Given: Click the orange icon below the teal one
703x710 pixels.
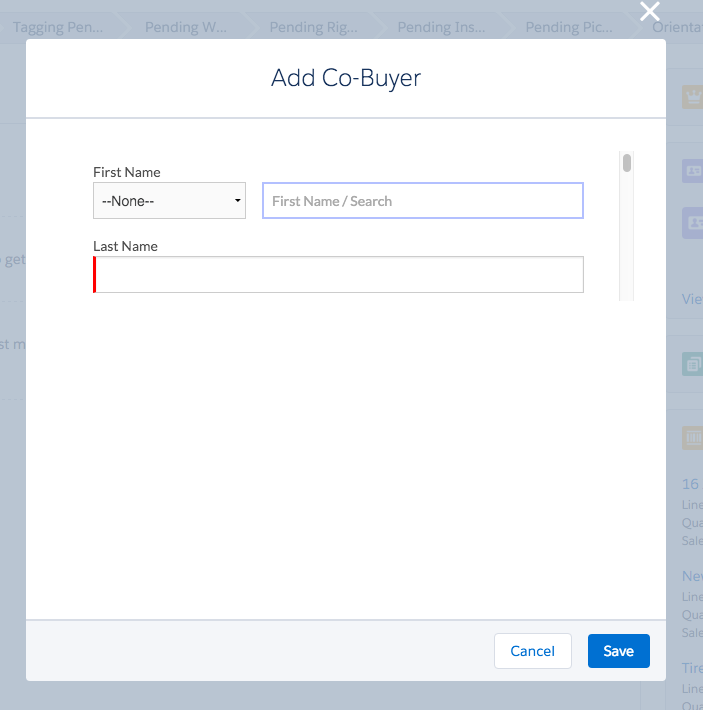Looking at the screenshot, I should click(x=692, y=437).
